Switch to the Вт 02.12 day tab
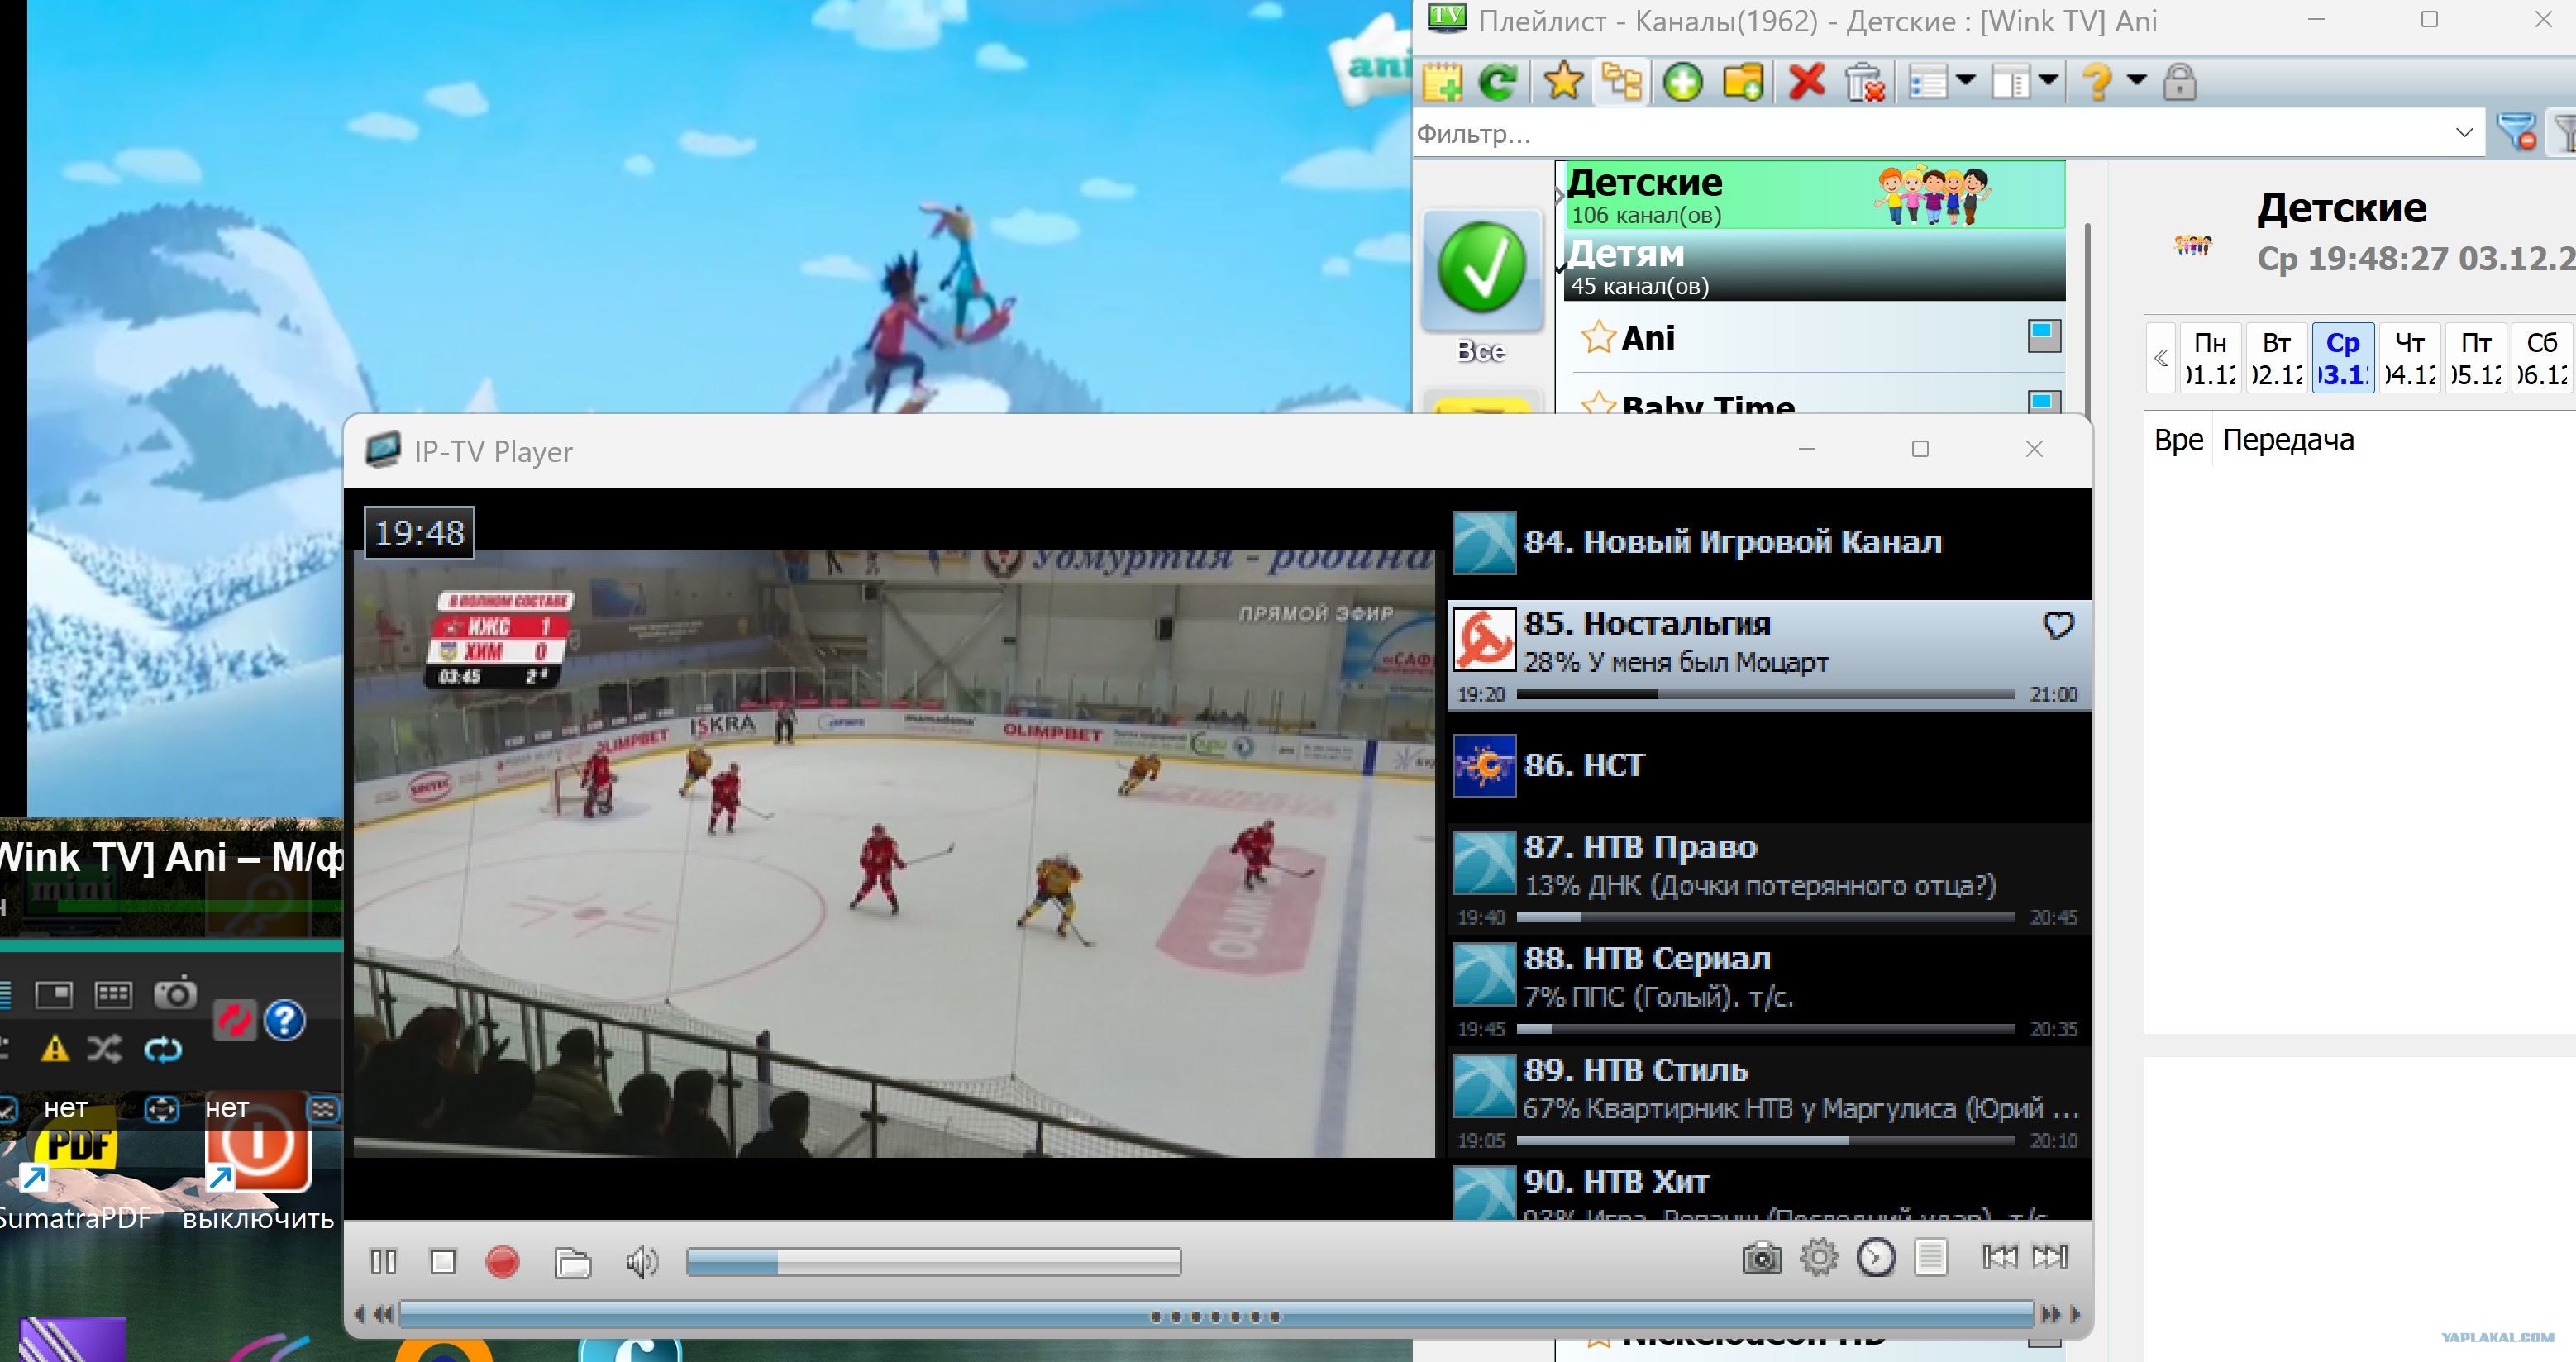This screenshot has width=2576, height=1362. [x=2276, y=358]
